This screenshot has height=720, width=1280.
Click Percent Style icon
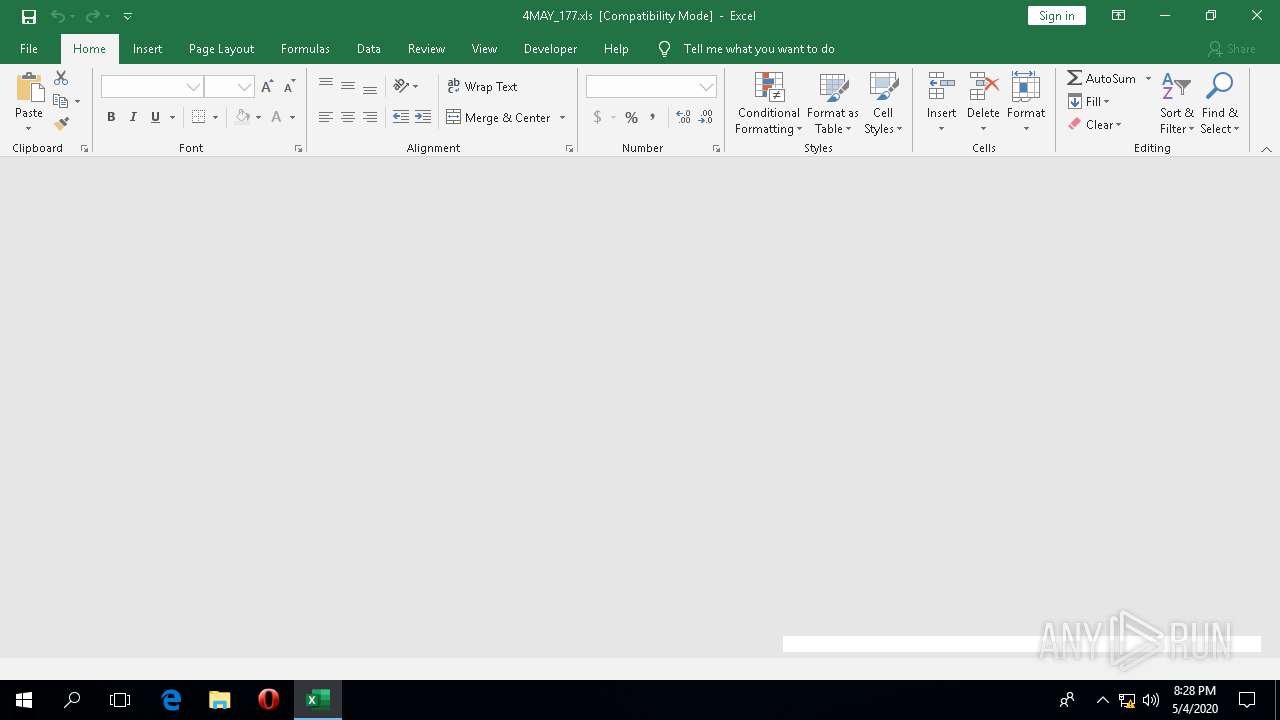click(631, 117)
